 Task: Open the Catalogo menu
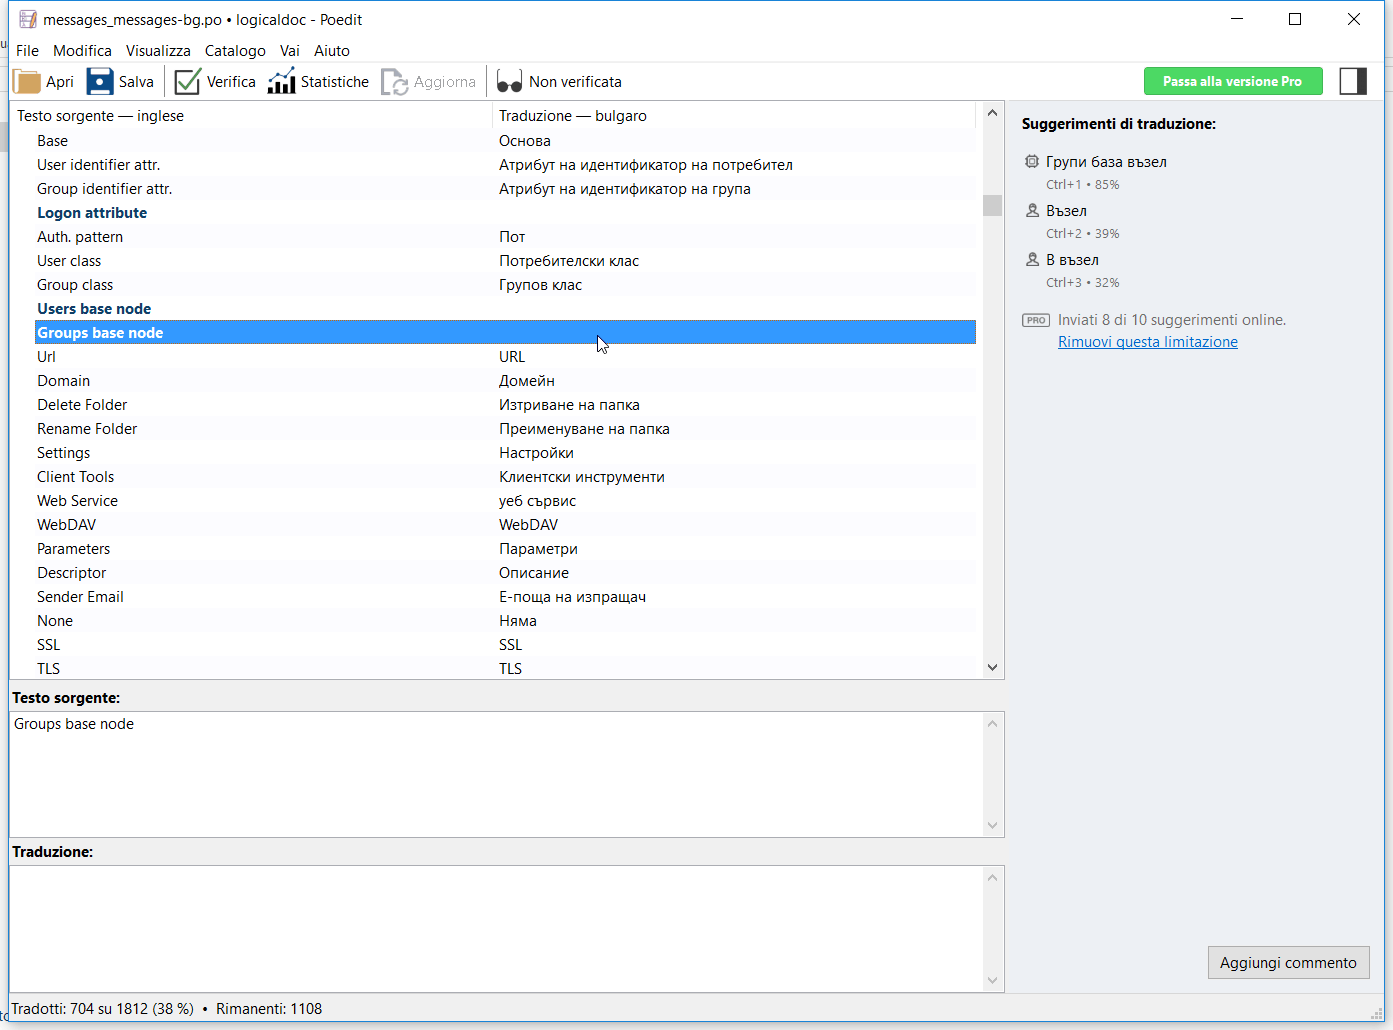coord(235,51)
